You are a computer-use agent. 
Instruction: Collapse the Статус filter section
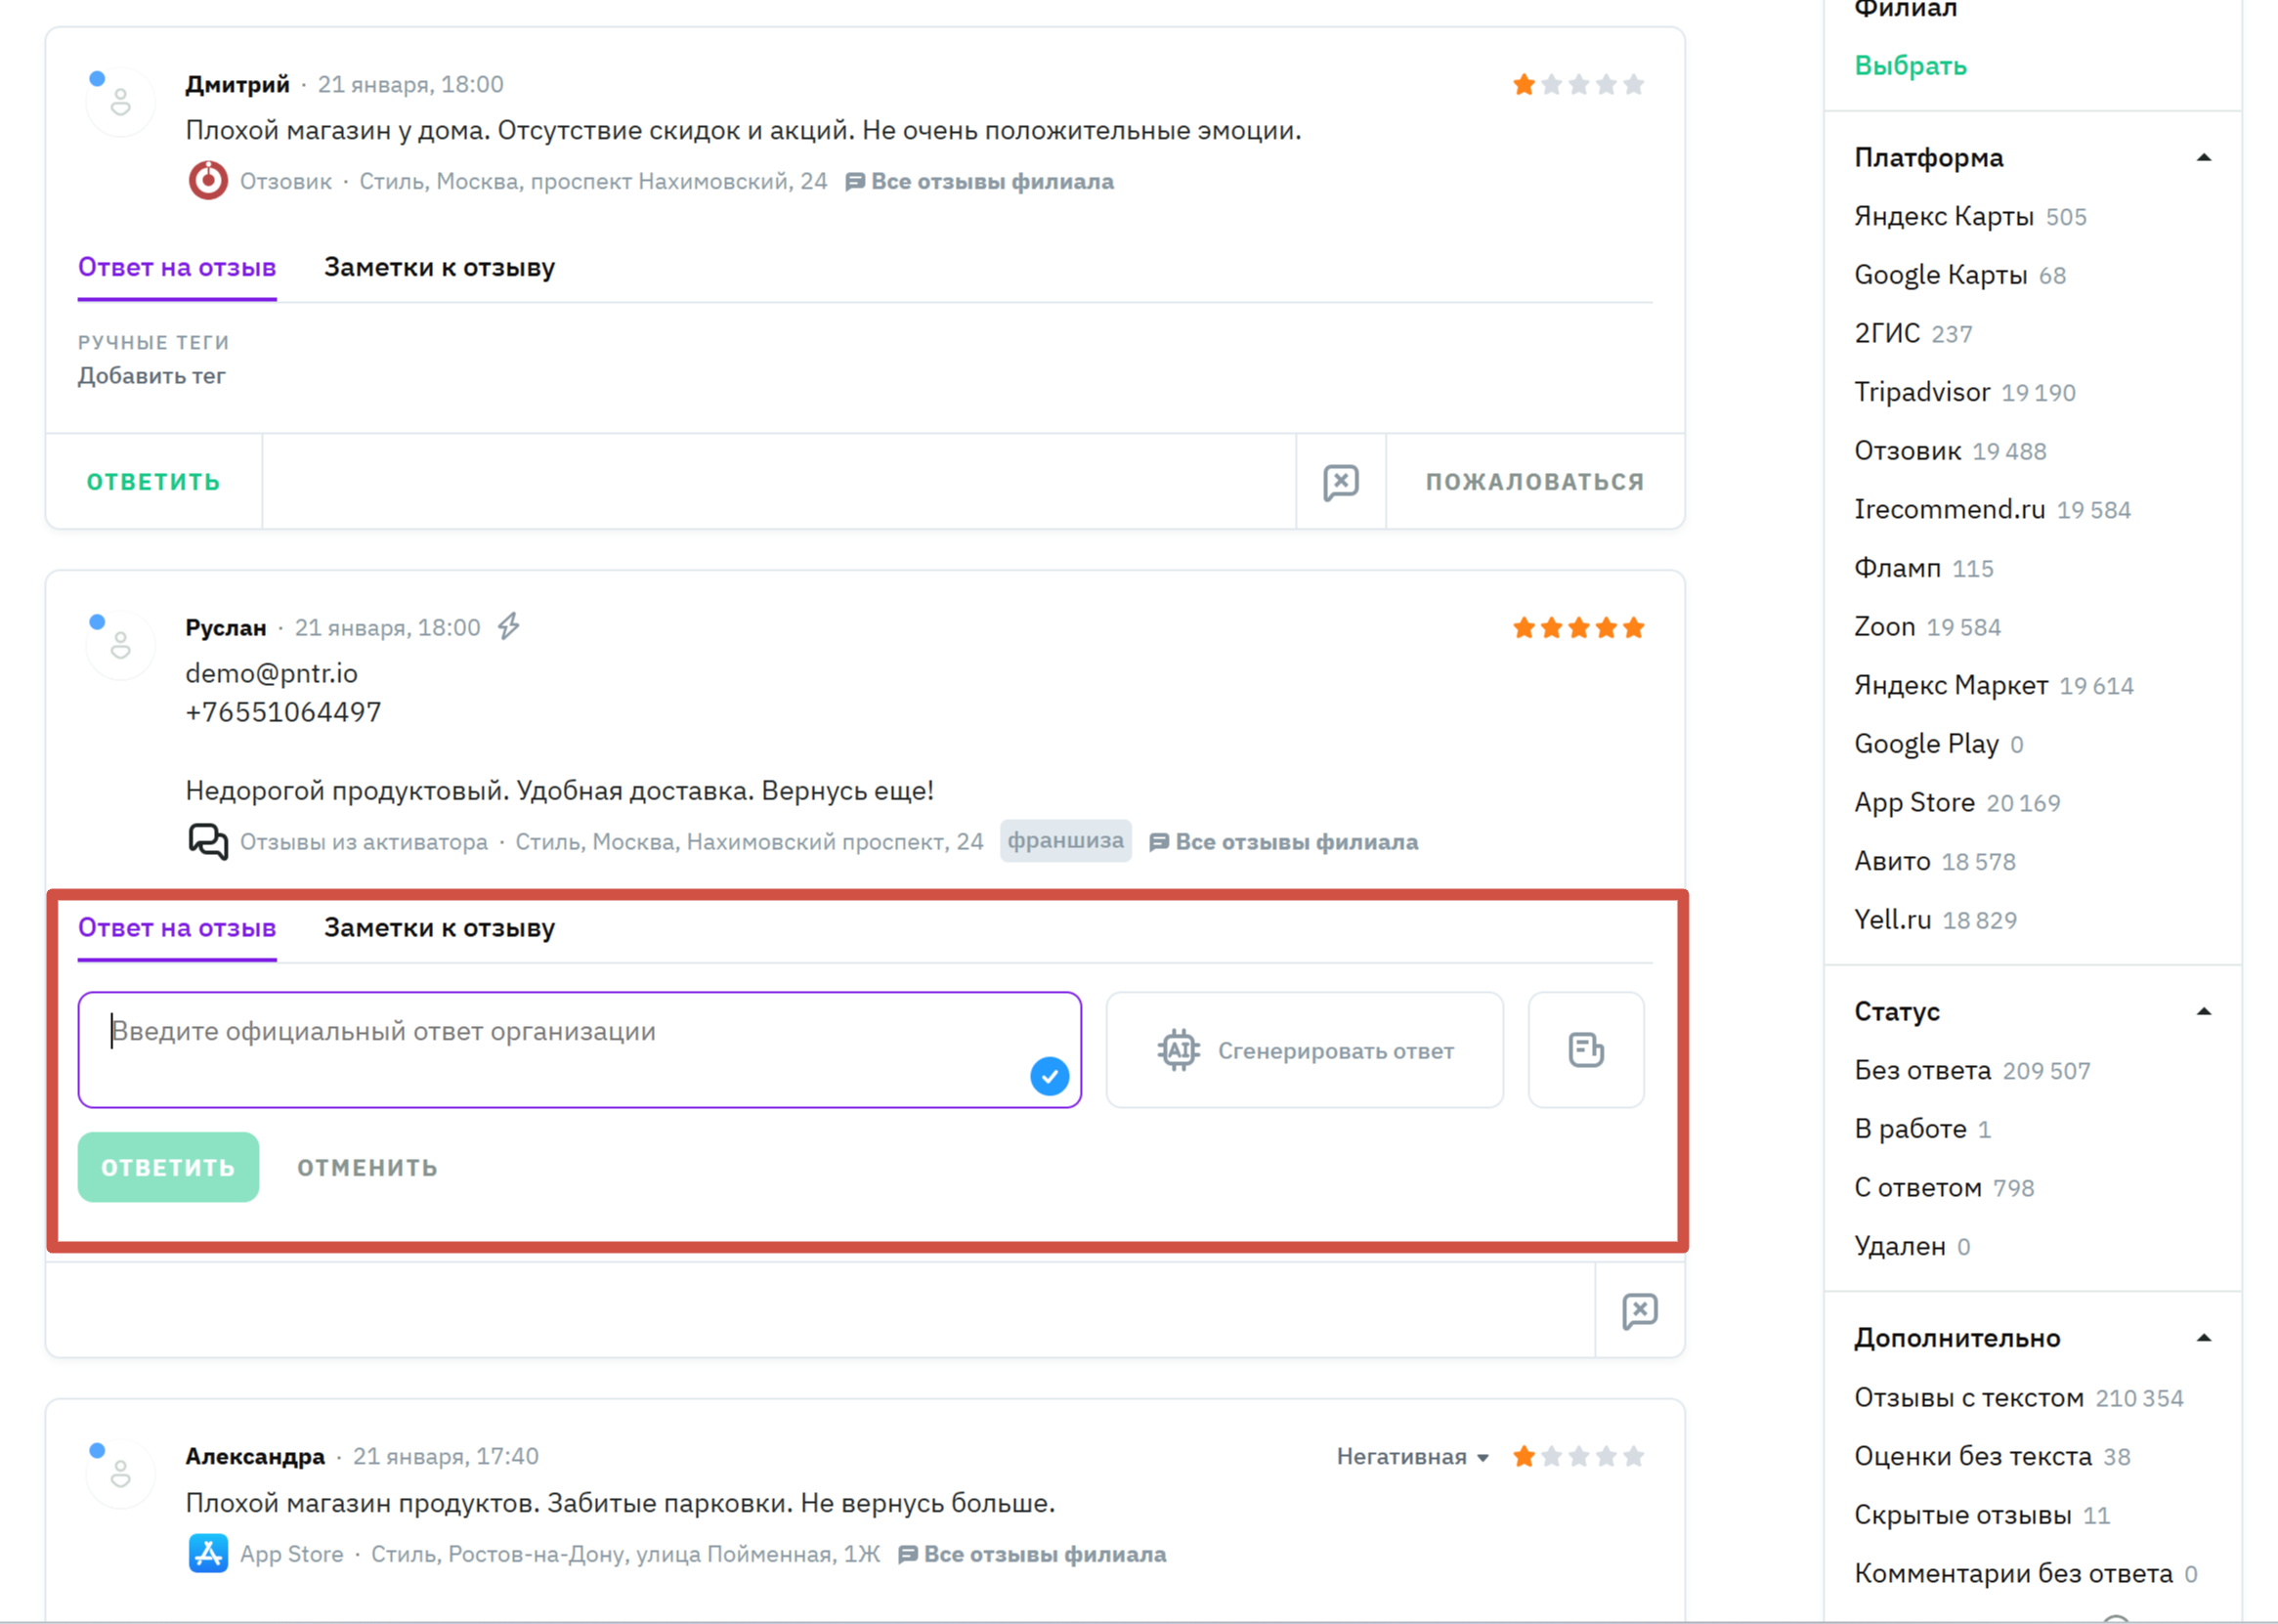[2203, 1012]
